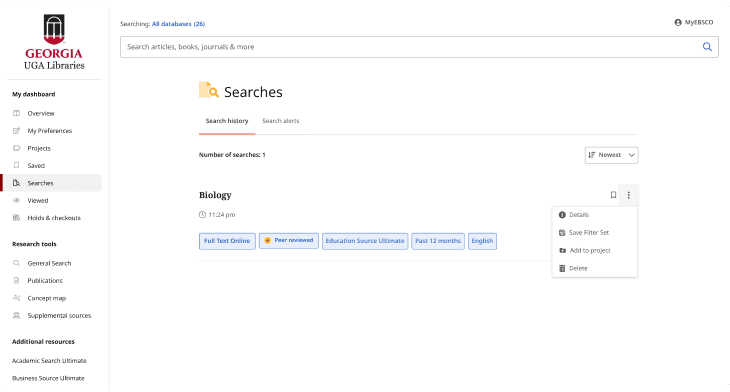Go to Projects in sidebar
The width and height of the screenshot is (730, 392).
[39, 149]
